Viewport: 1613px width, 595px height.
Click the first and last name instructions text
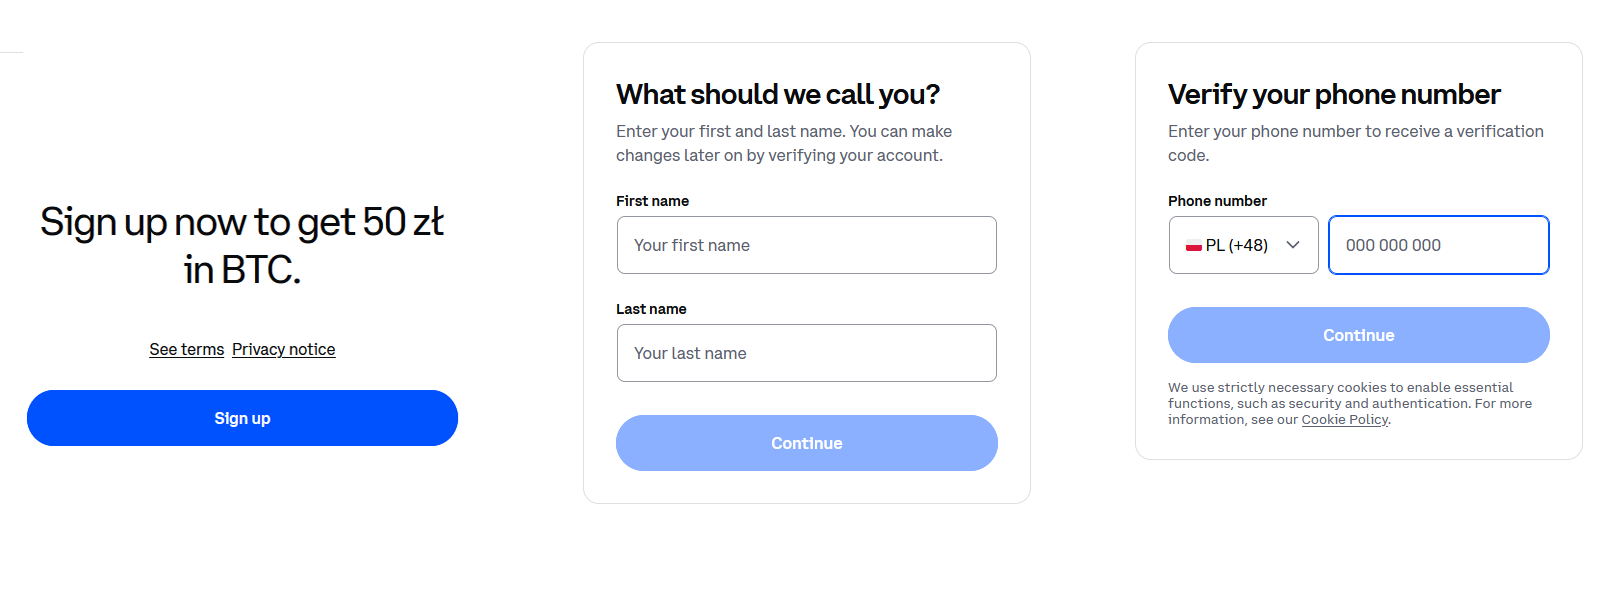pyautogui.click(x=783, y=143)
